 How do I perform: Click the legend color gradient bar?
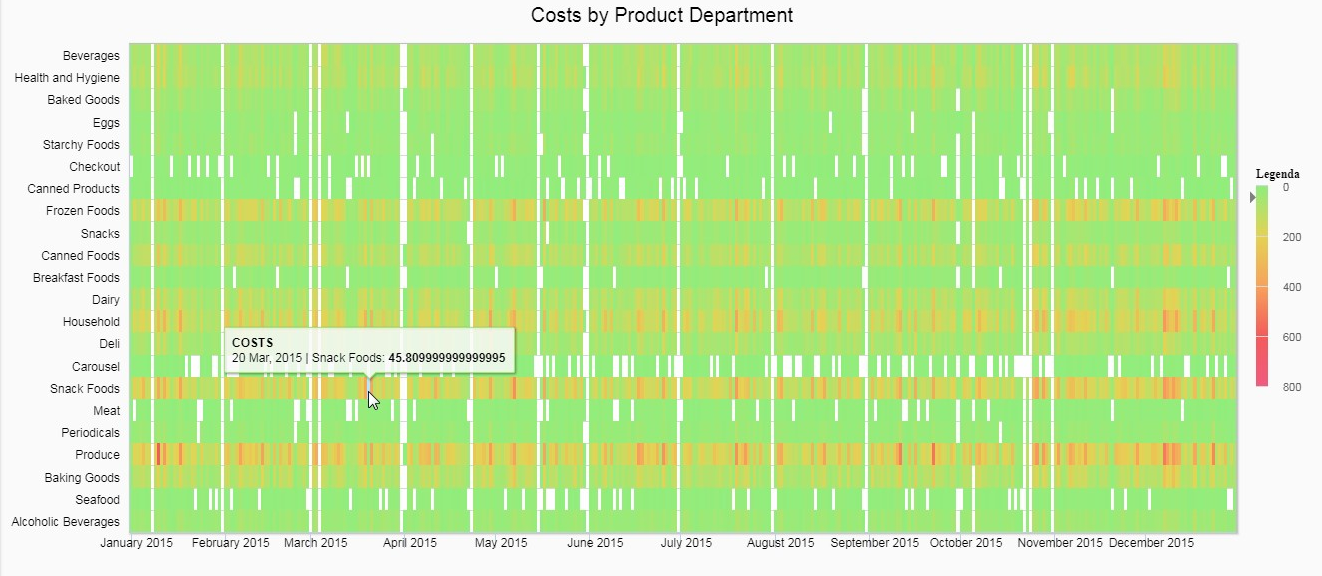(1264, 286)
